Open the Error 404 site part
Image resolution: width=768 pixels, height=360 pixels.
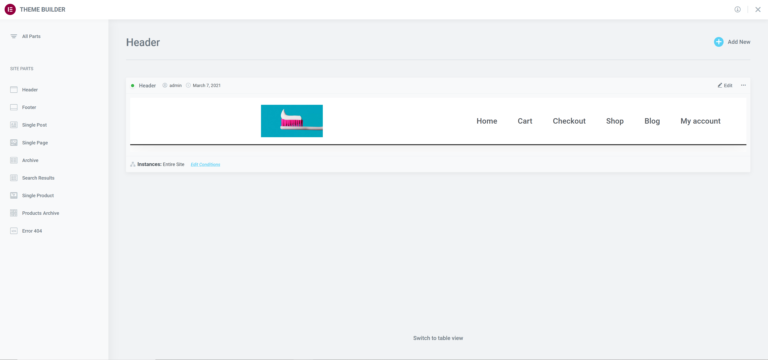(32, 231)
